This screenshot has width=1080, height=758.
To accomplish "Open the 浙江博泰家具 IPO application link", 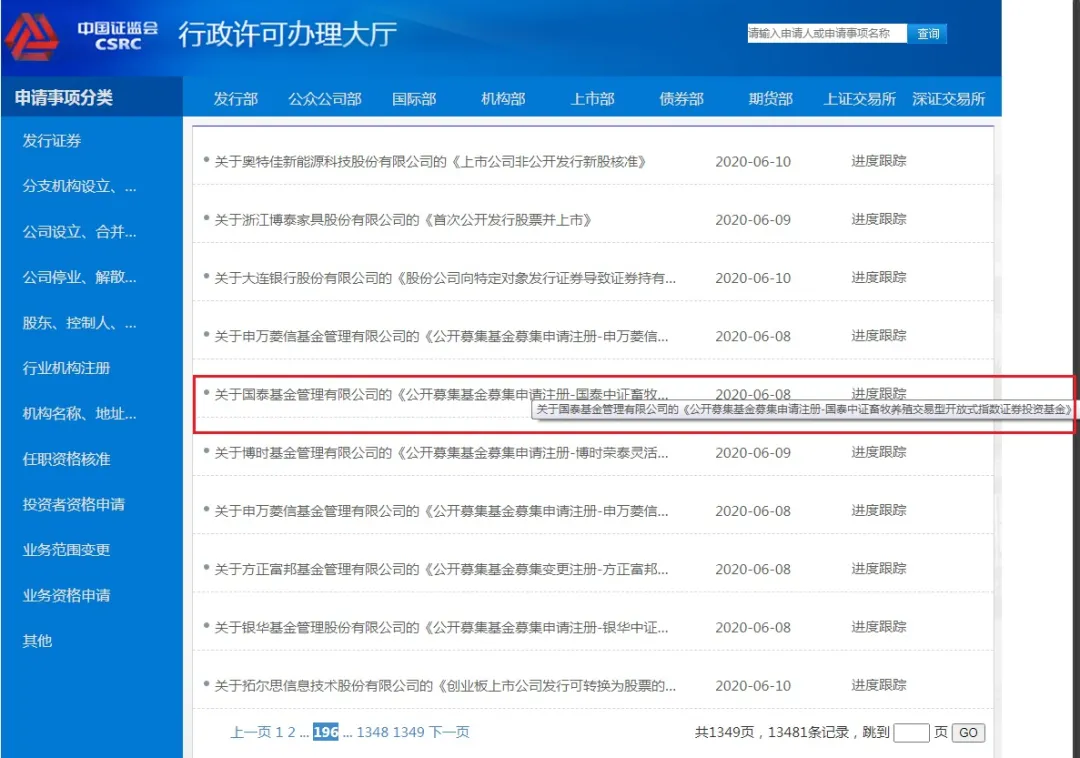I will (x=403, y=220).
